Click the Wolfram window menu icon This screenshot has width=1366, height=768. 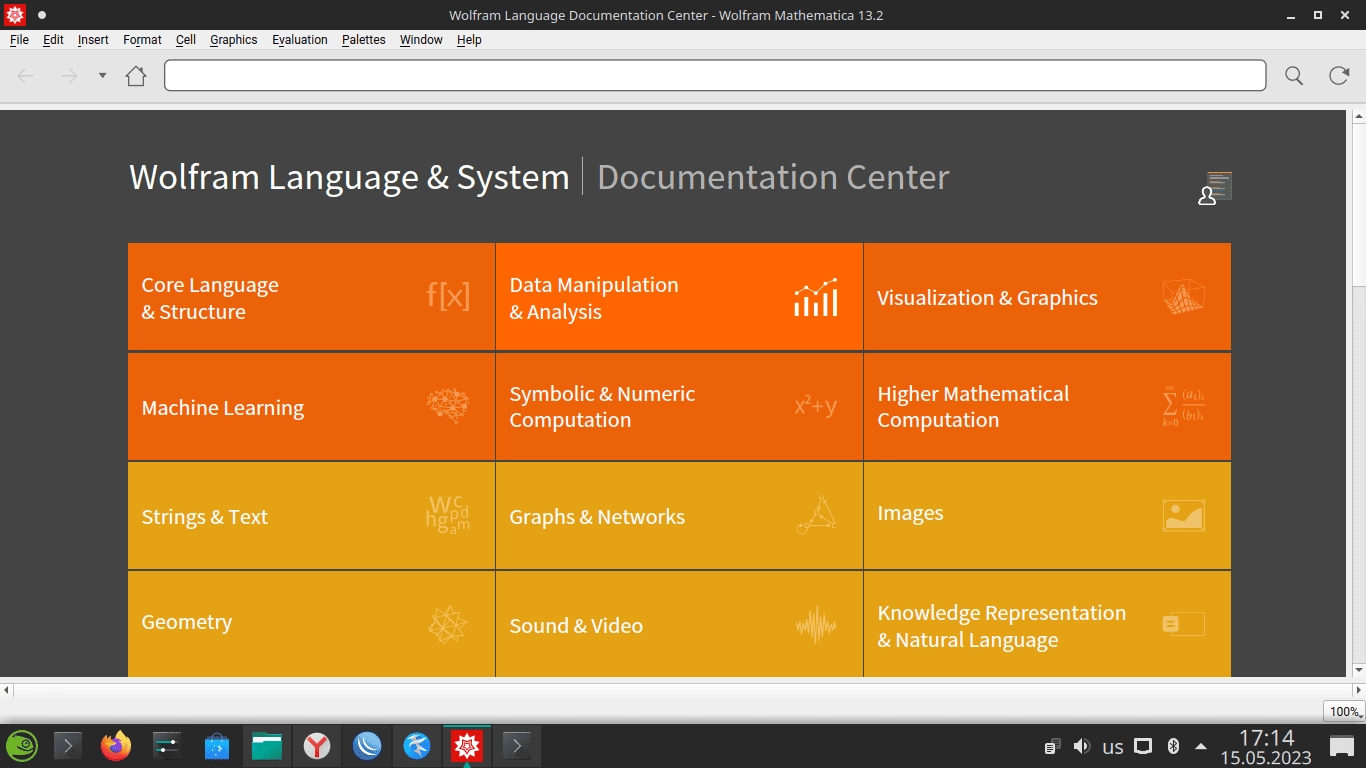click(x=15, y=15)
